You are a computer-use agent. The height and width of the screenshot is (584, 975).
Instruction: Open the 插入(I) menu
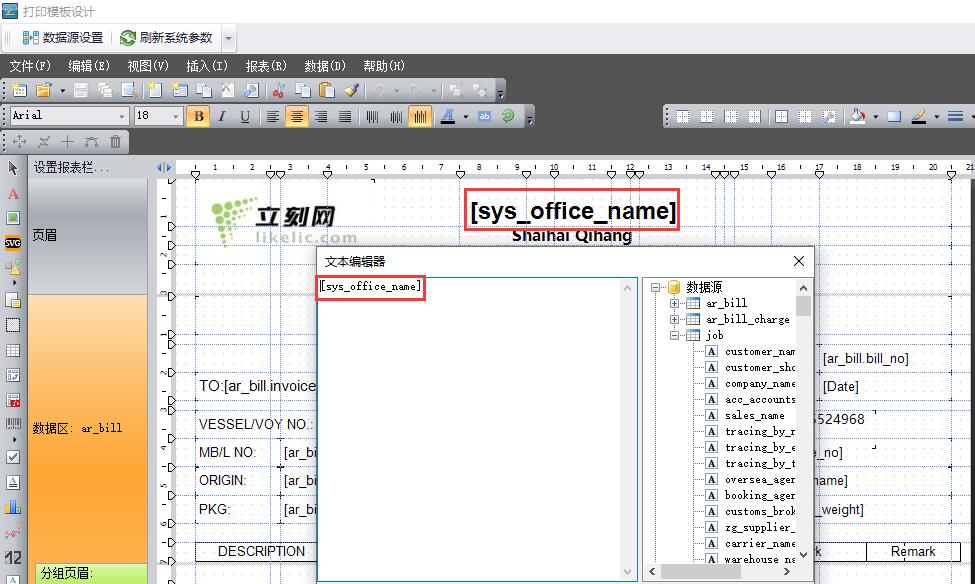click(x=206, y=66)
